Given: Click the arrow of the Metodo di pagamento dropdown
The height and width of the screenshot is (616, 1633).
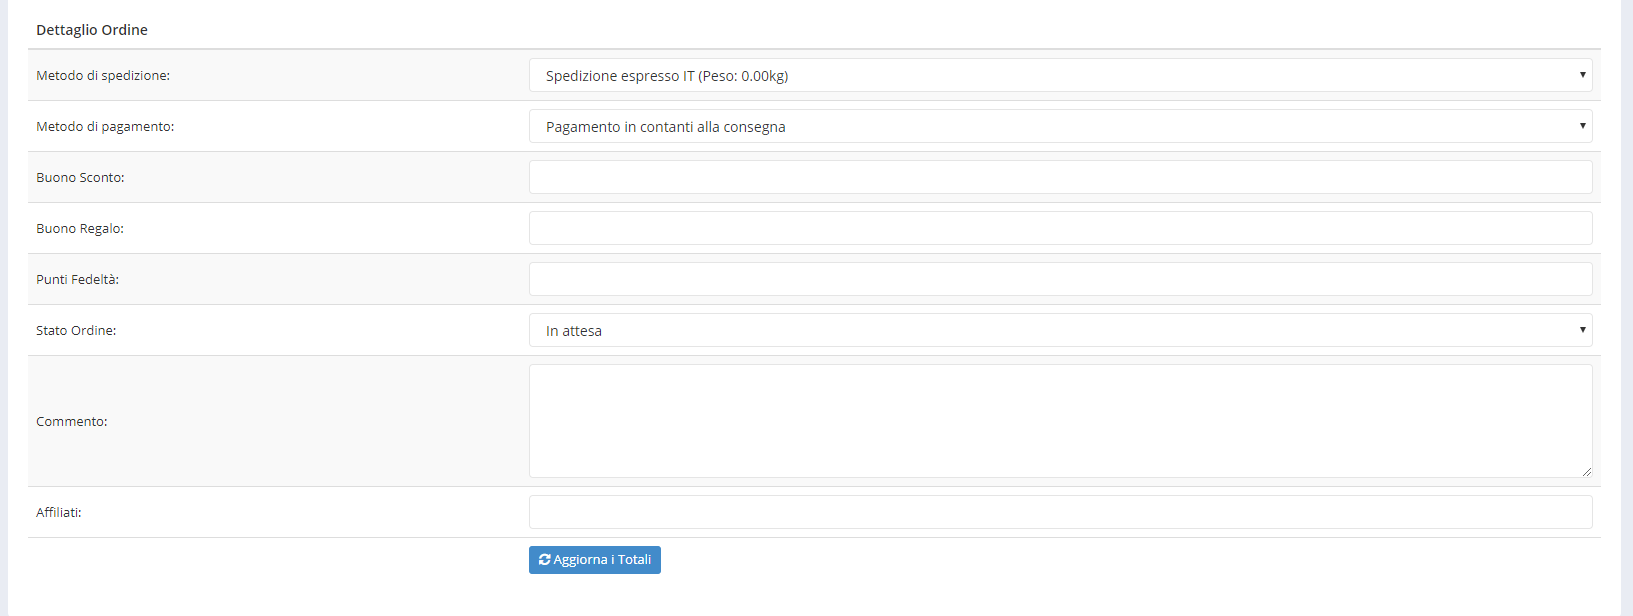Looking at the screenshot, I should click(1582, 126).
